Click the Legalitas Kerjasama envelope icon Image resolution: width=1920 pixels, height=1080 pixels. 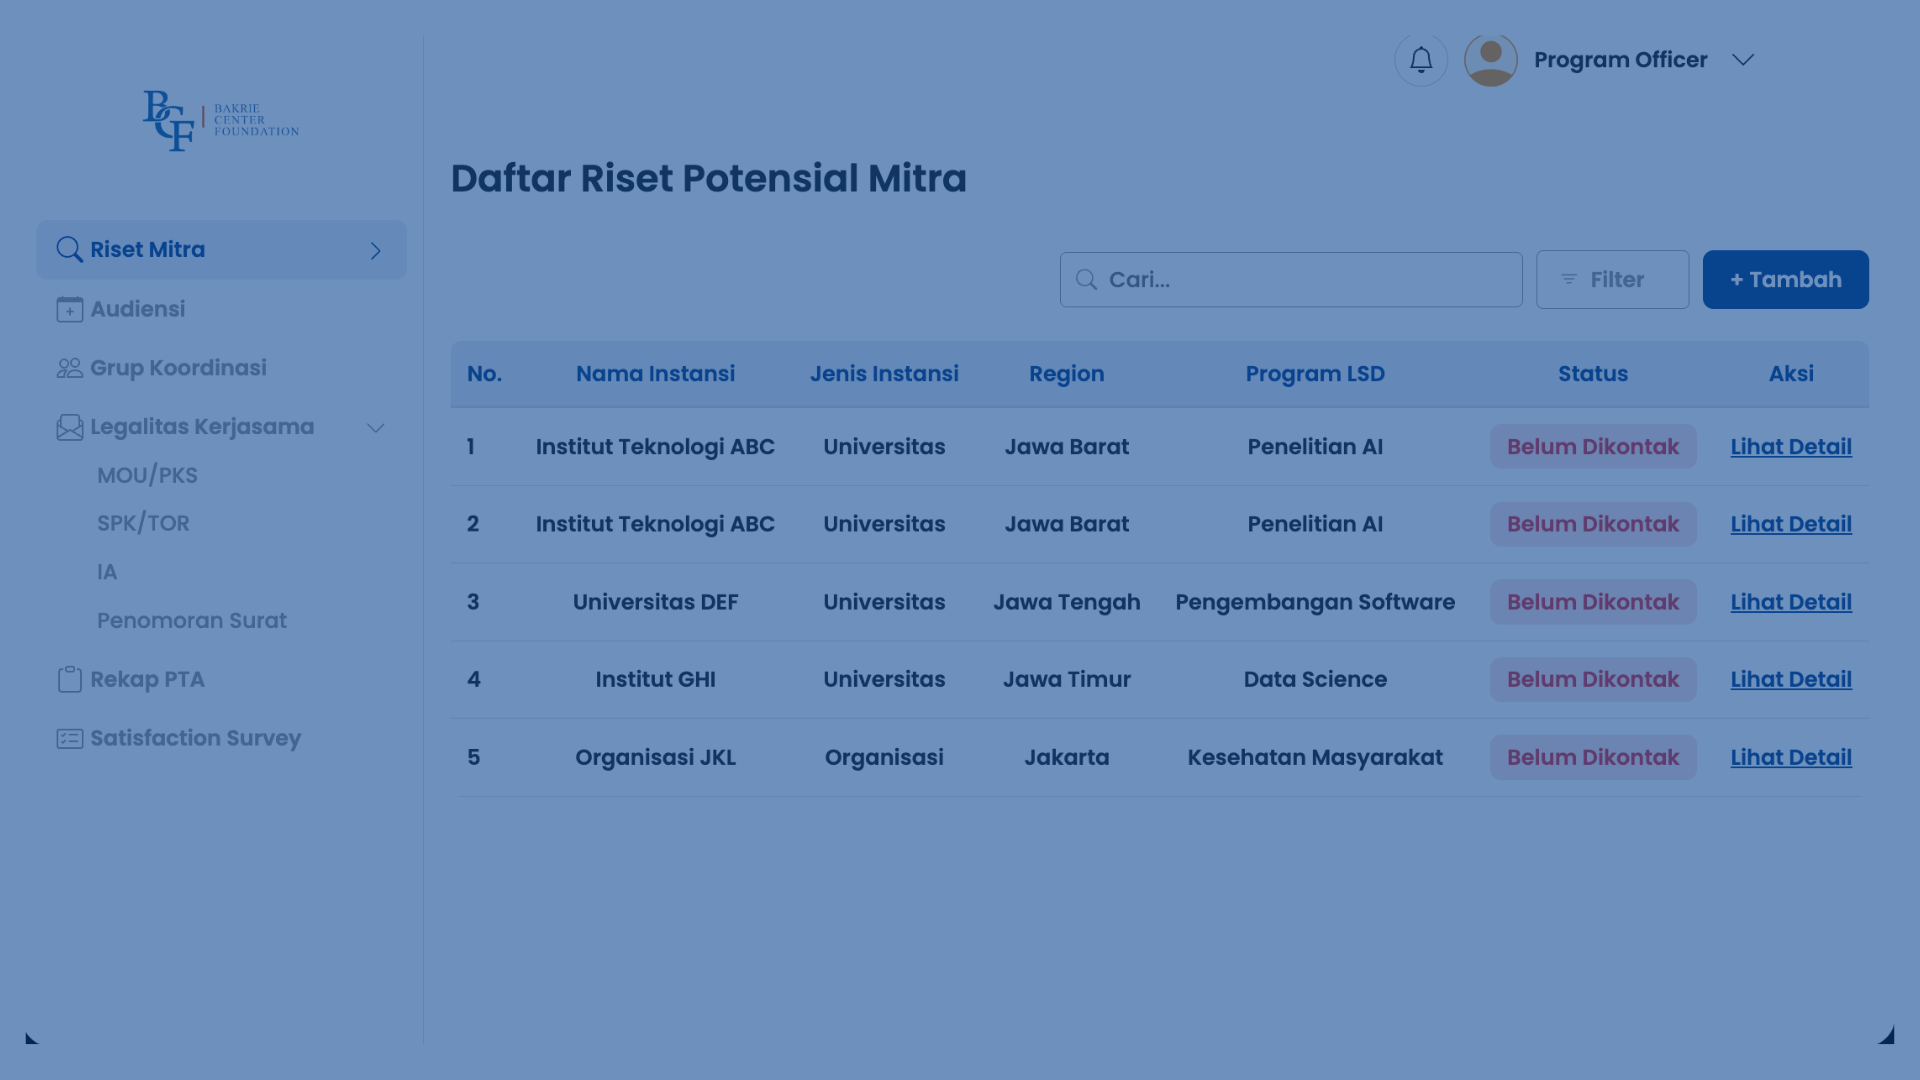click(70, 427)
